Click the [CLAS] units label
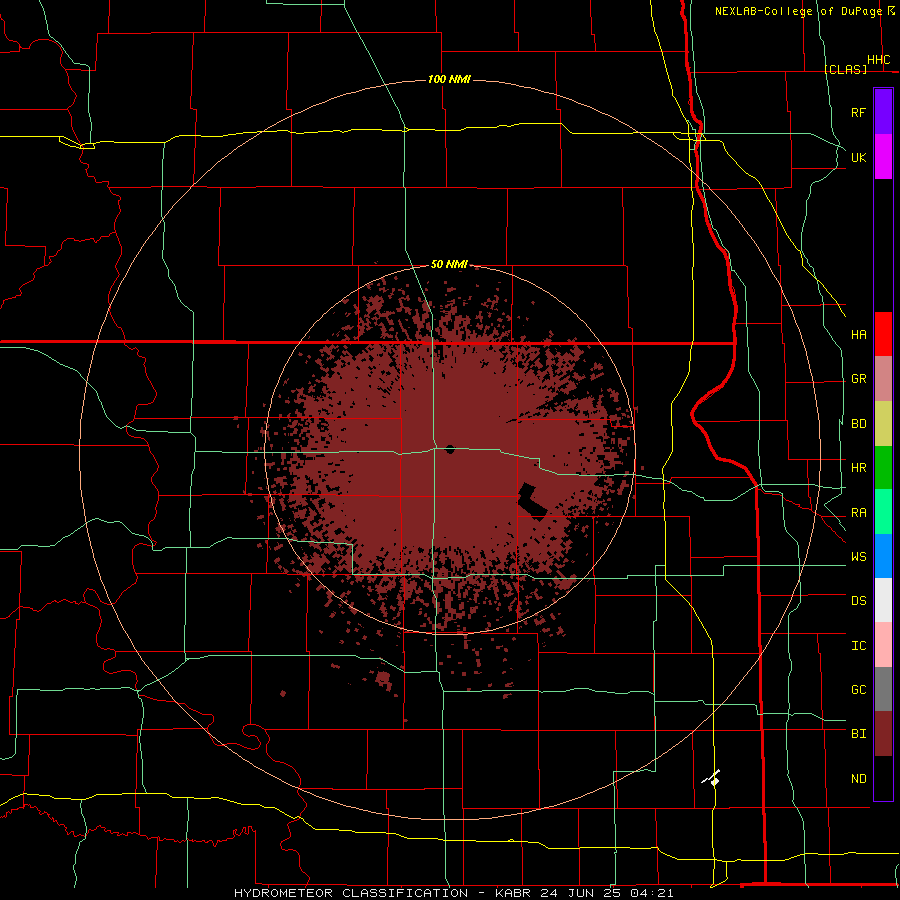 coord(845,69)
